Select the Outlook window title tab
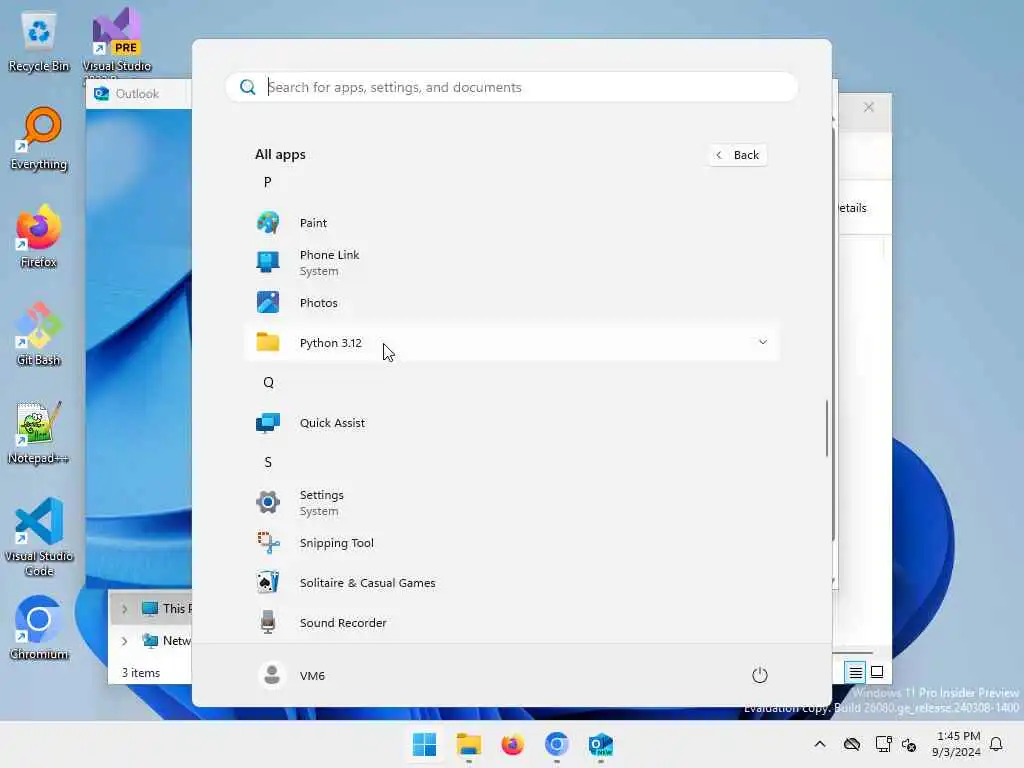The width and height of the screenshot is (1024, 768). pos(136,93)
